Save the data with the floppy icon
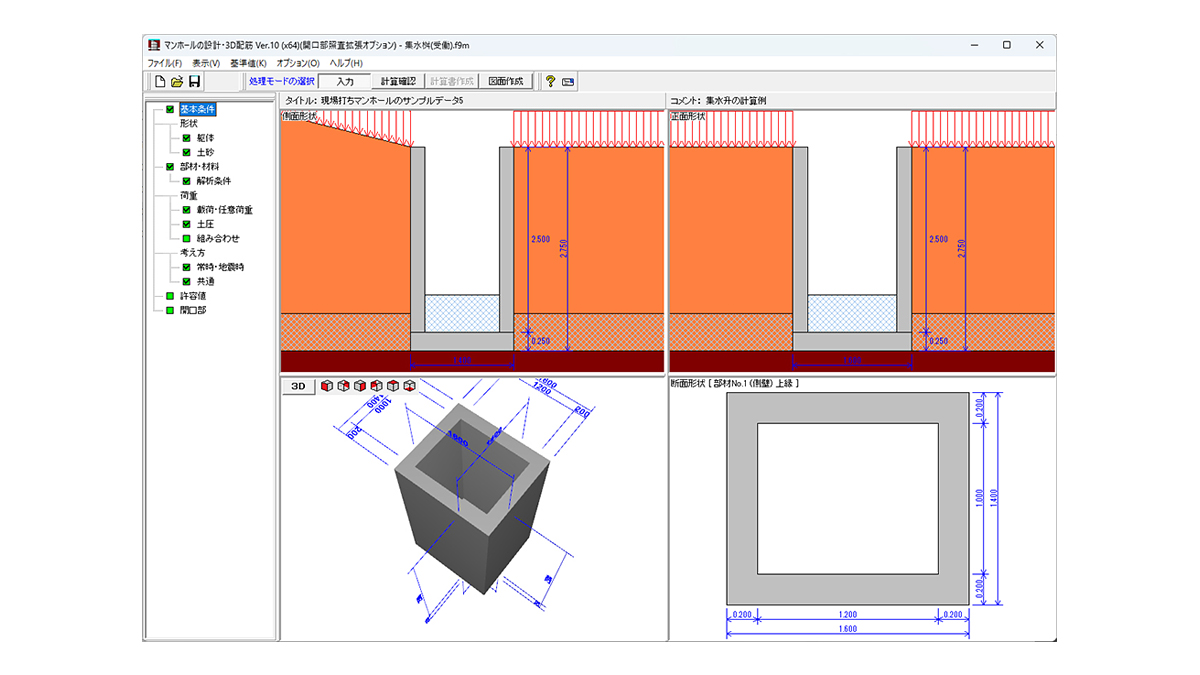Viewport: 1200px width, 675px height. coord(195,81)
